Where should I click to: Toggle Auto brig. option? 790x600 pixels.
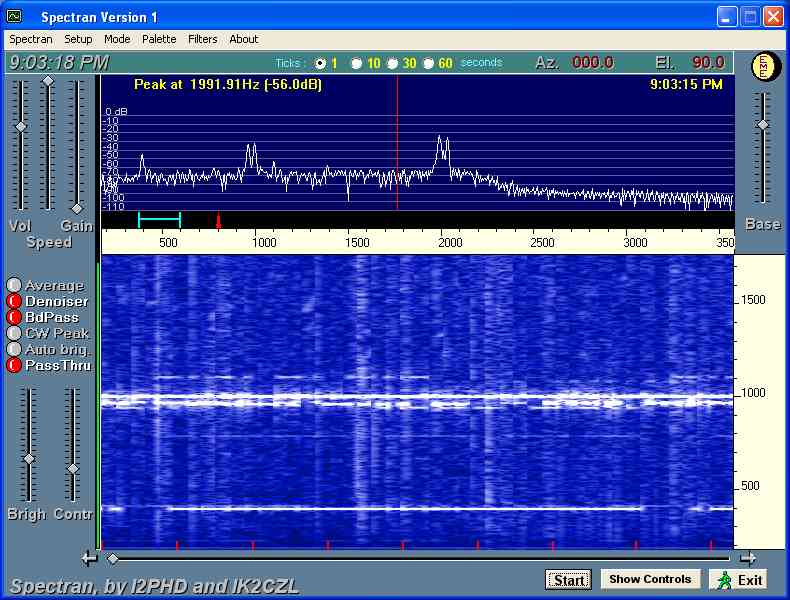point(14,349)
